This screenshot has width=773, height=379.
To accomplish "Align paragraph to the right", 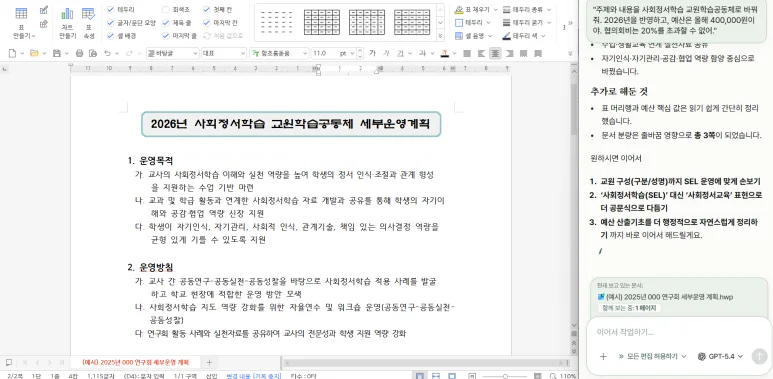I will 510,53.
